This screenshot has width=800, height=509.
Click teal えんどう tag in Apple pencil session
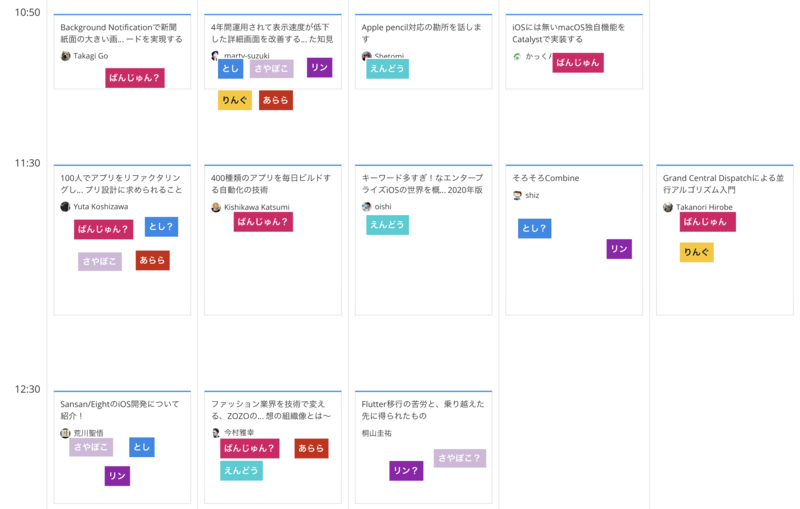387,68
